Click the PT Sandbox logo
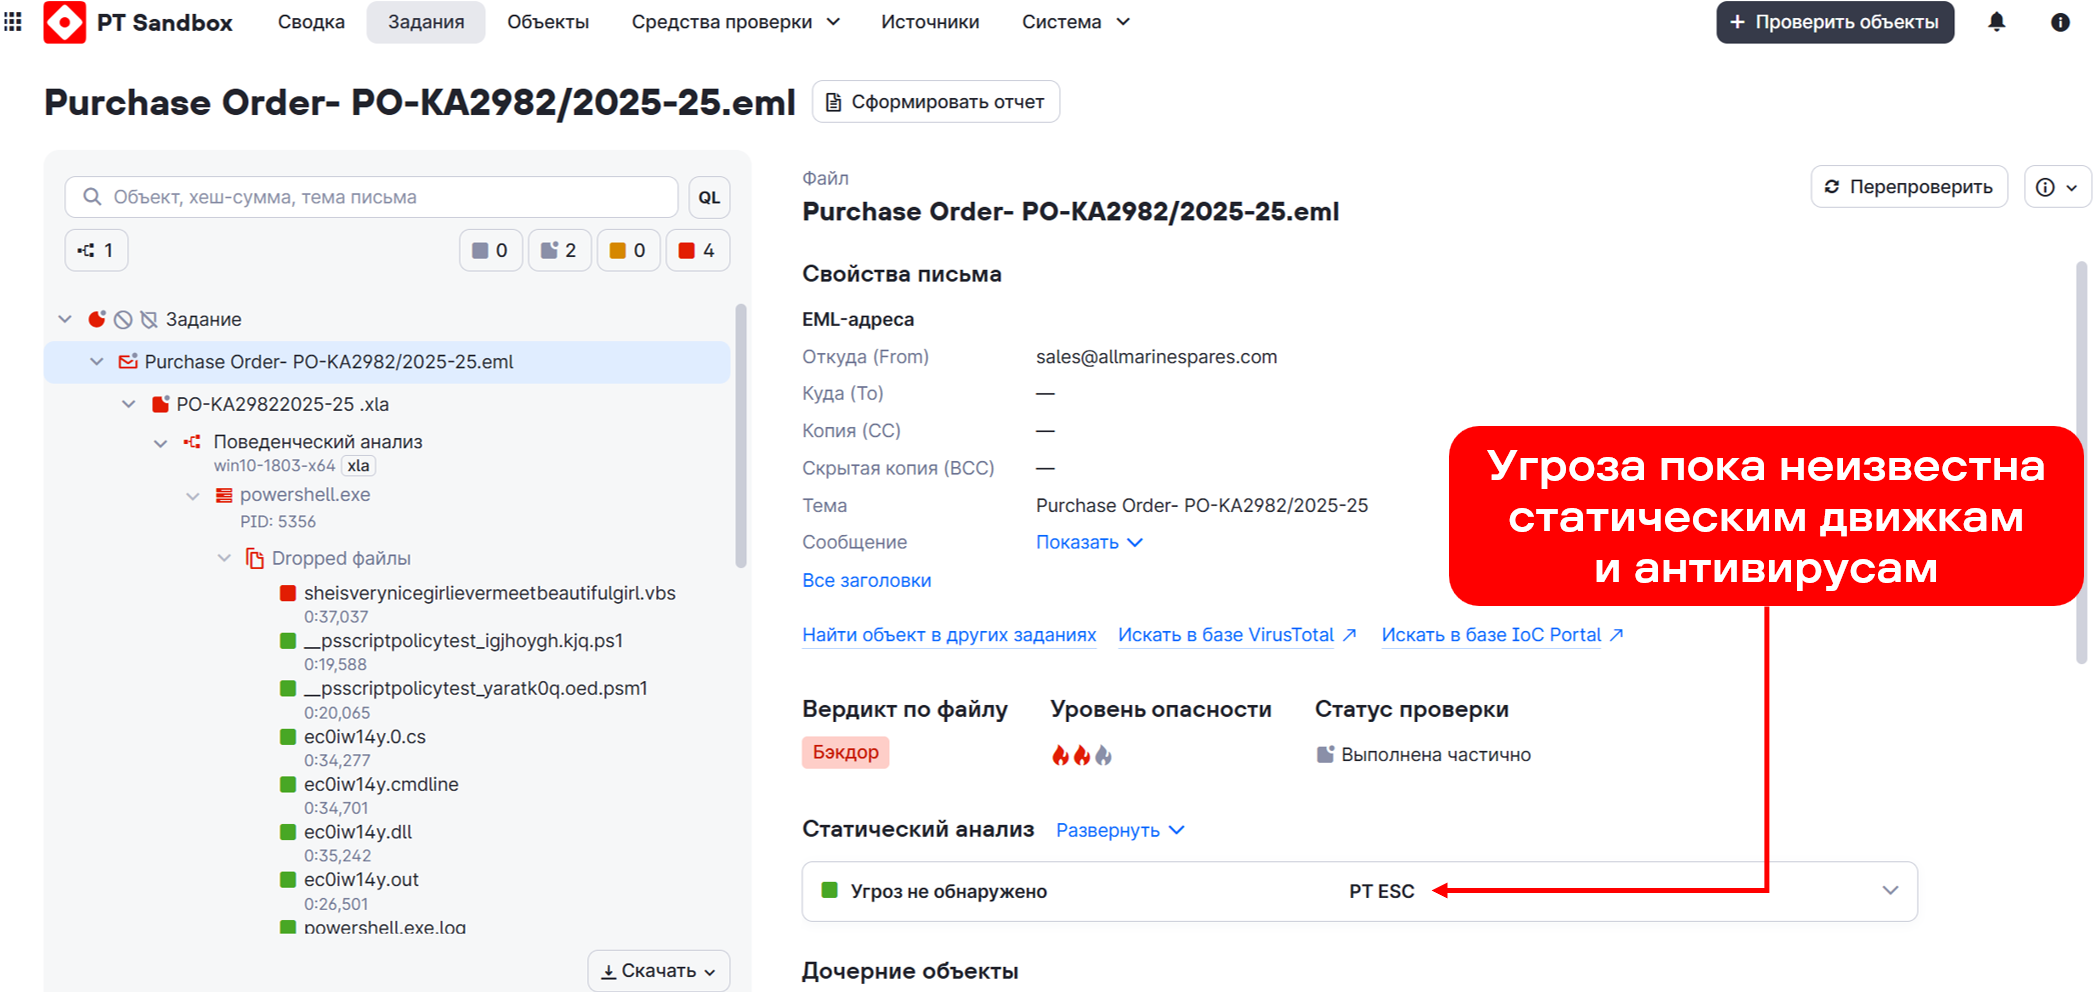 [x=65, y=22]
